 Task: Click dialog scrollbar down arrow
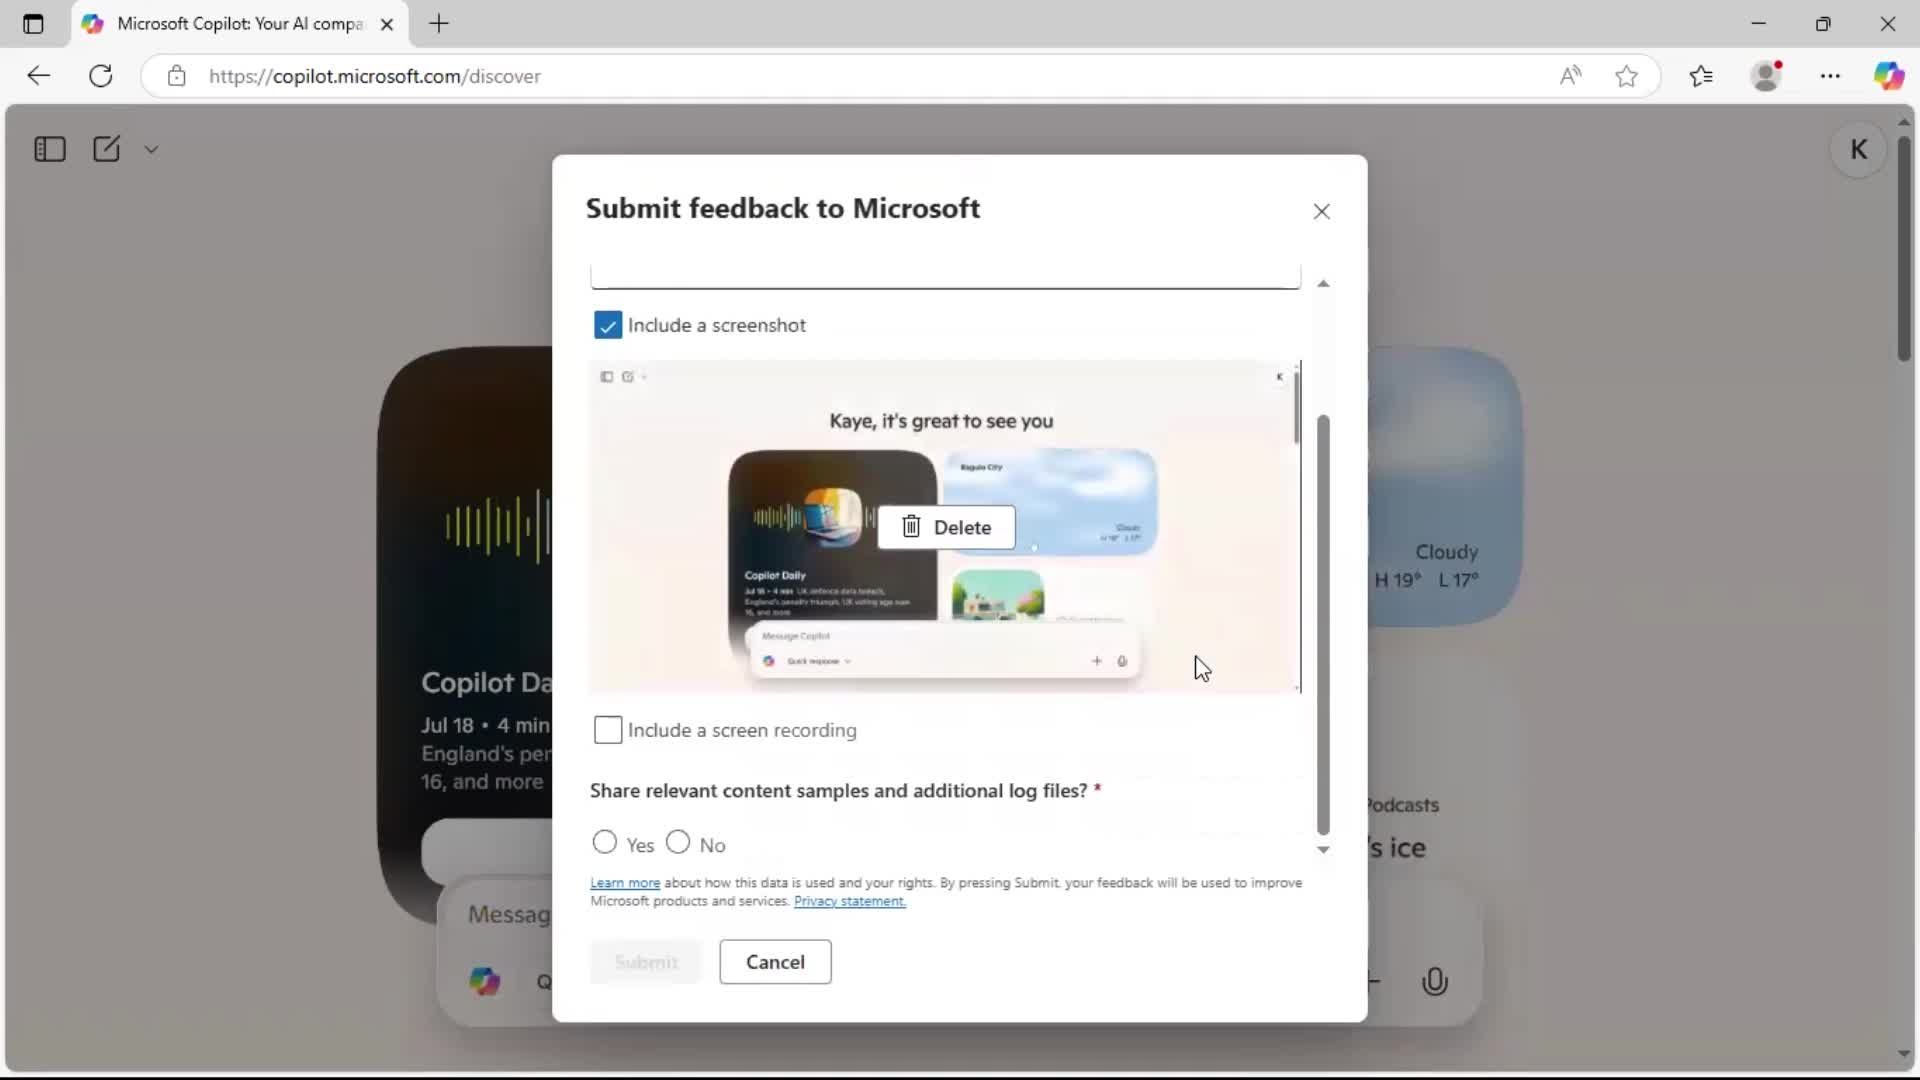pos(1323,850)
